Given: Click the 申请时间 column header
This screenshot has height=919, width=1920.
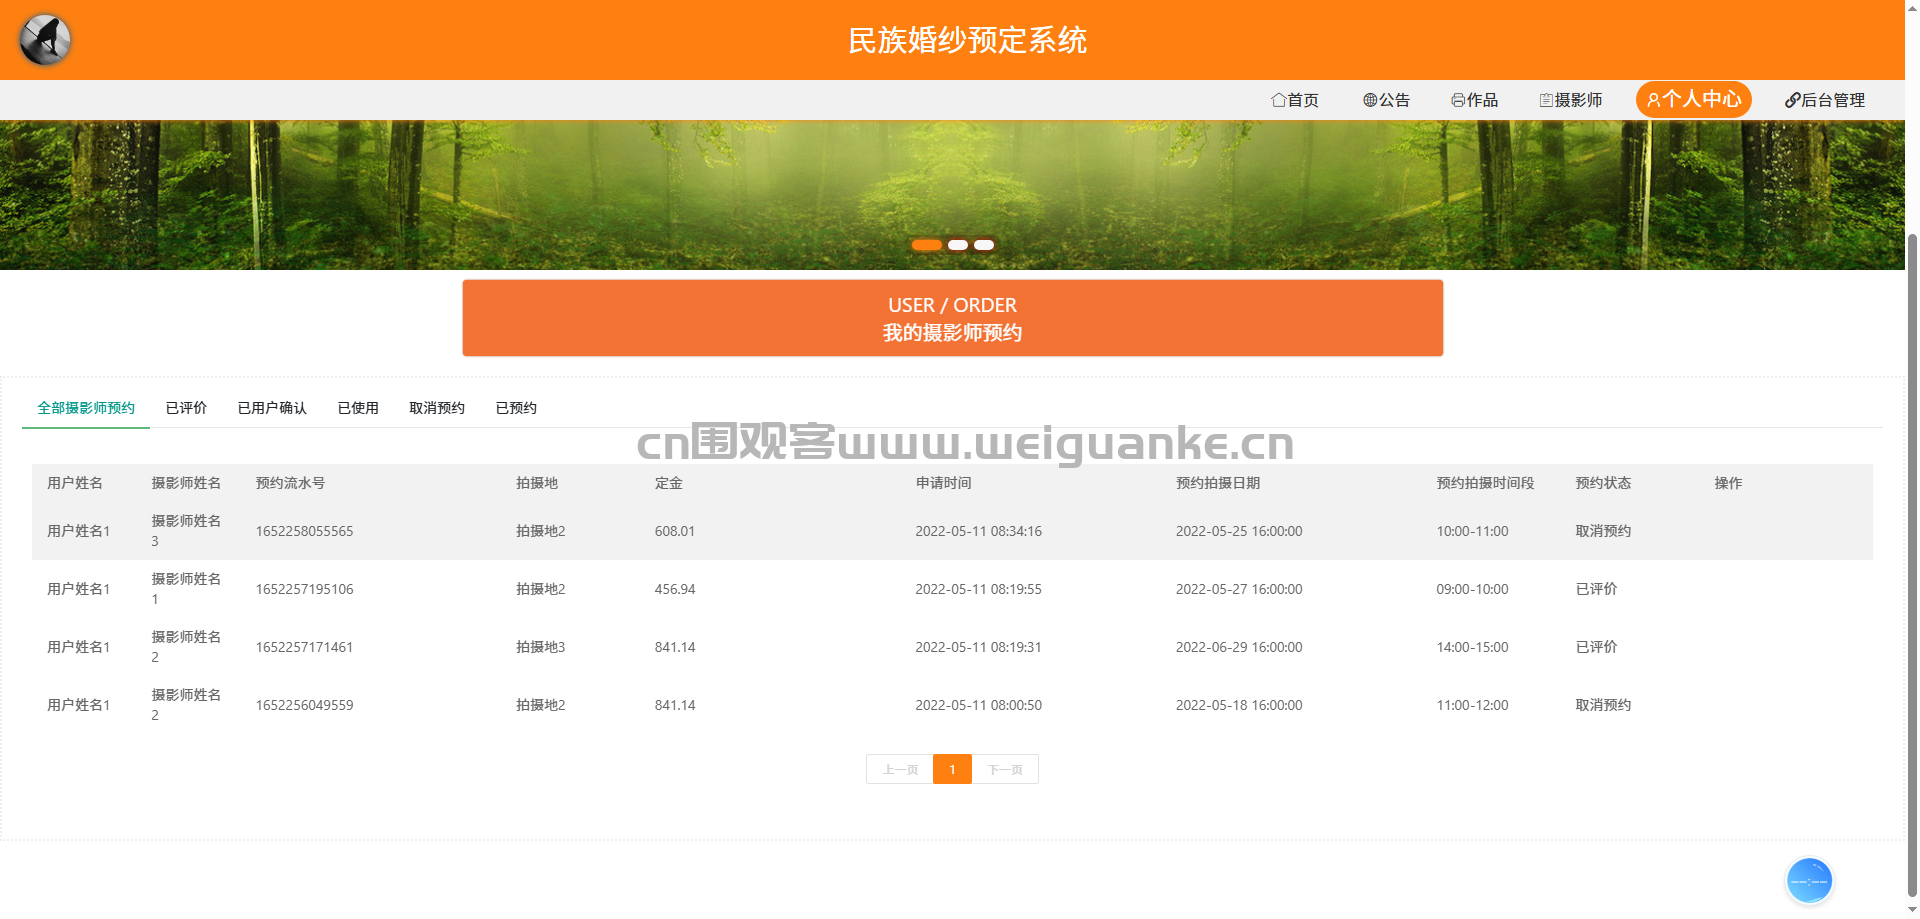Looking at the screenshot, I should click(x=944, y=483).
